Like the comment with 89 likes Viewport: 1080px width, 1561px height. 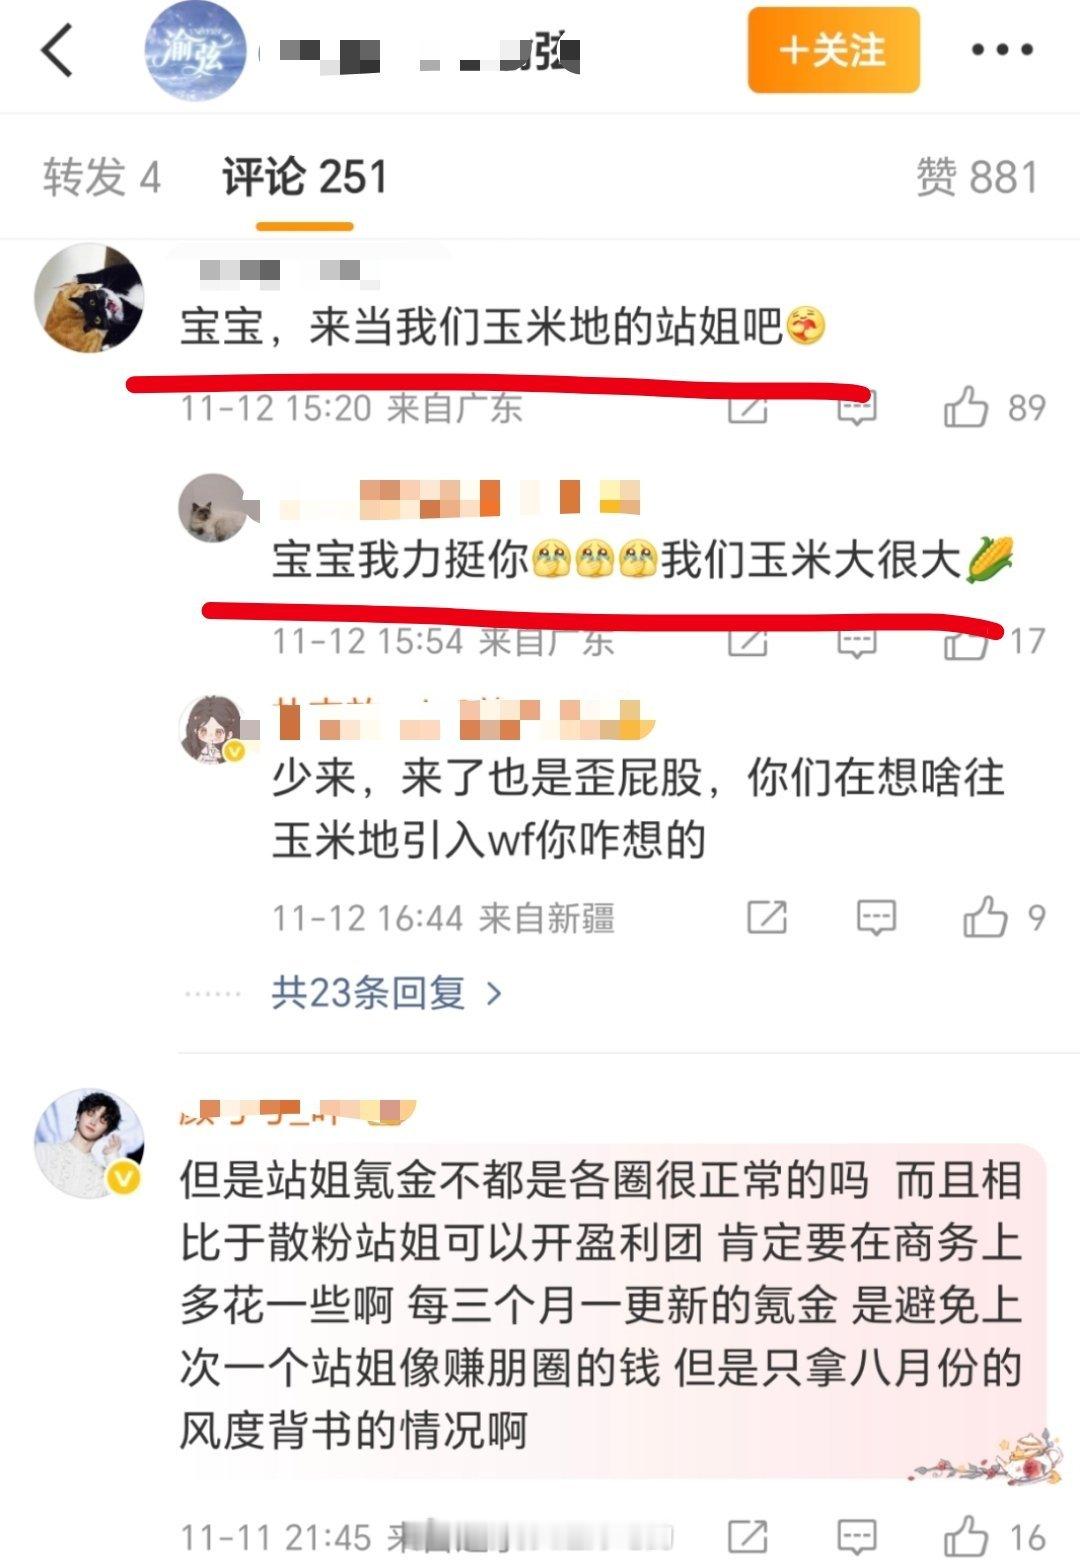994,408
